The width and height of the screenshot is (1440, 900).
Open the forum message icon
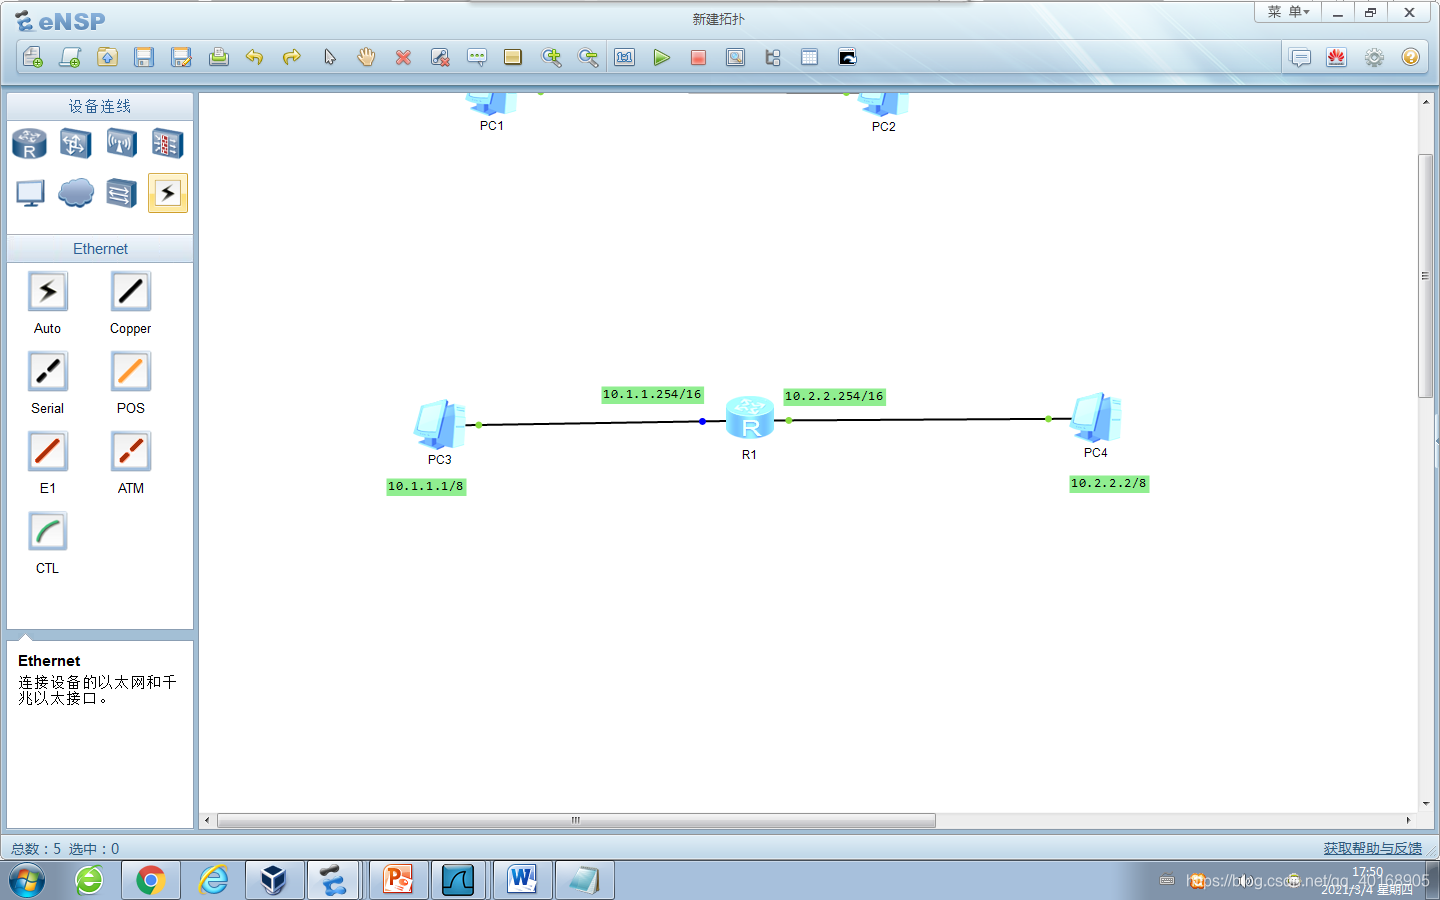[x=1300, y=57]
